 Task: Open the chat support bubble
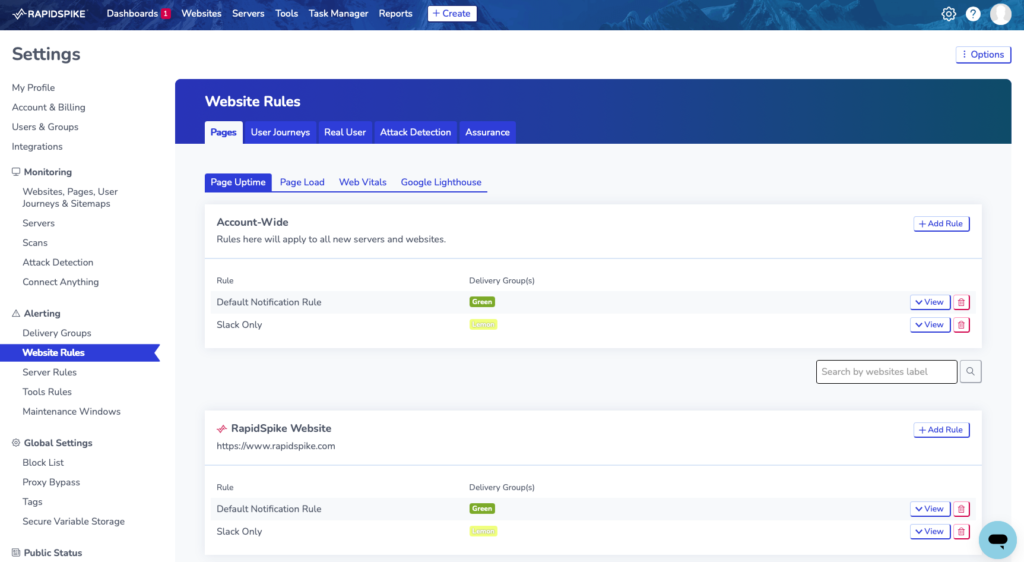click(x=997, y=540)
